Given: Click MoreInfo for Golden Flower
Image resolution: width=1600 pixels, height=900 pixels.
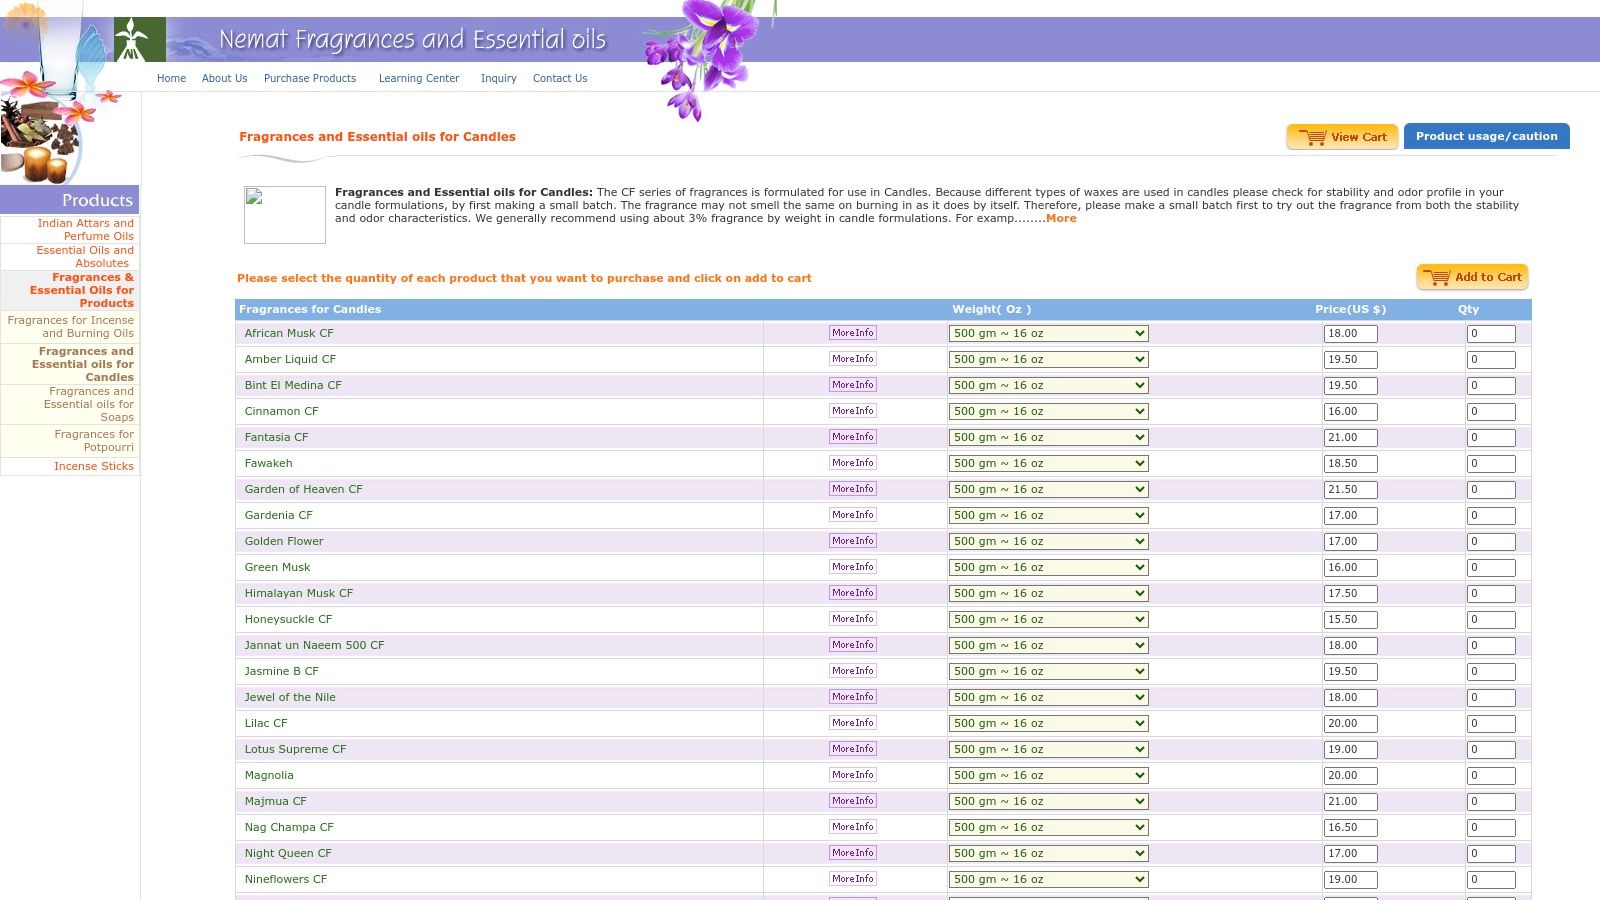Looking at the screenshot, I should pos(853,541).
